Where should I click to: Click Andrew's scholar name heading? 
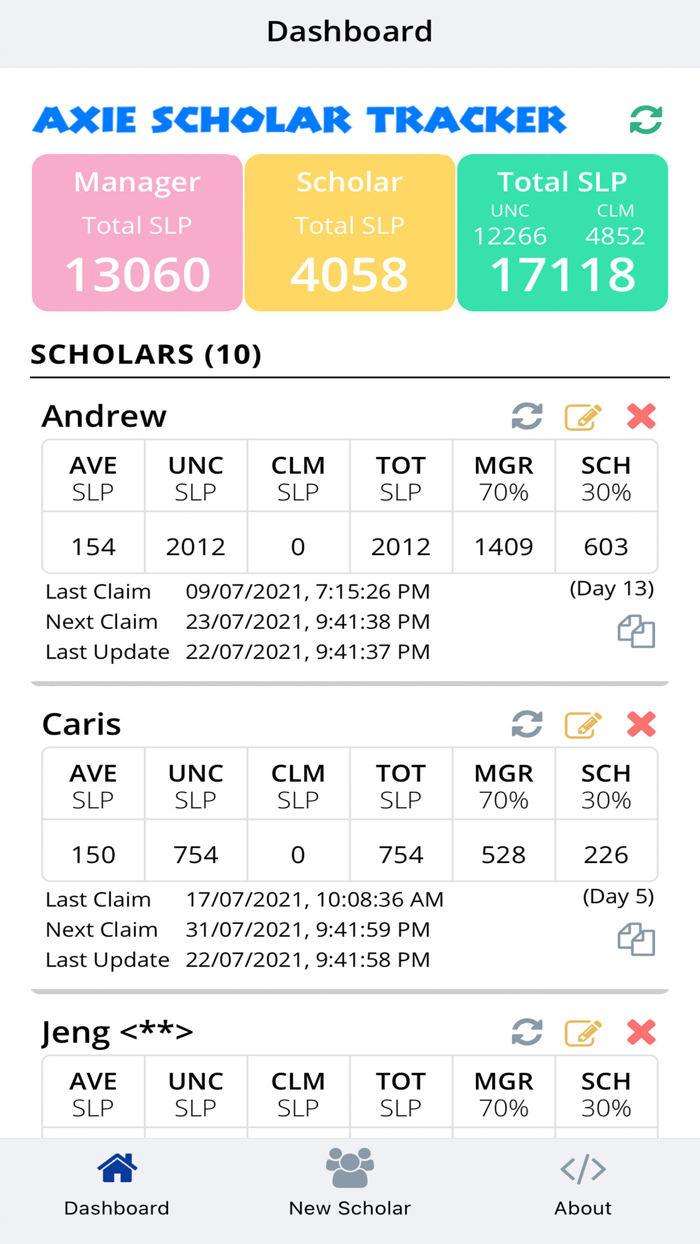pyautogui.click(x=104, y=417)
